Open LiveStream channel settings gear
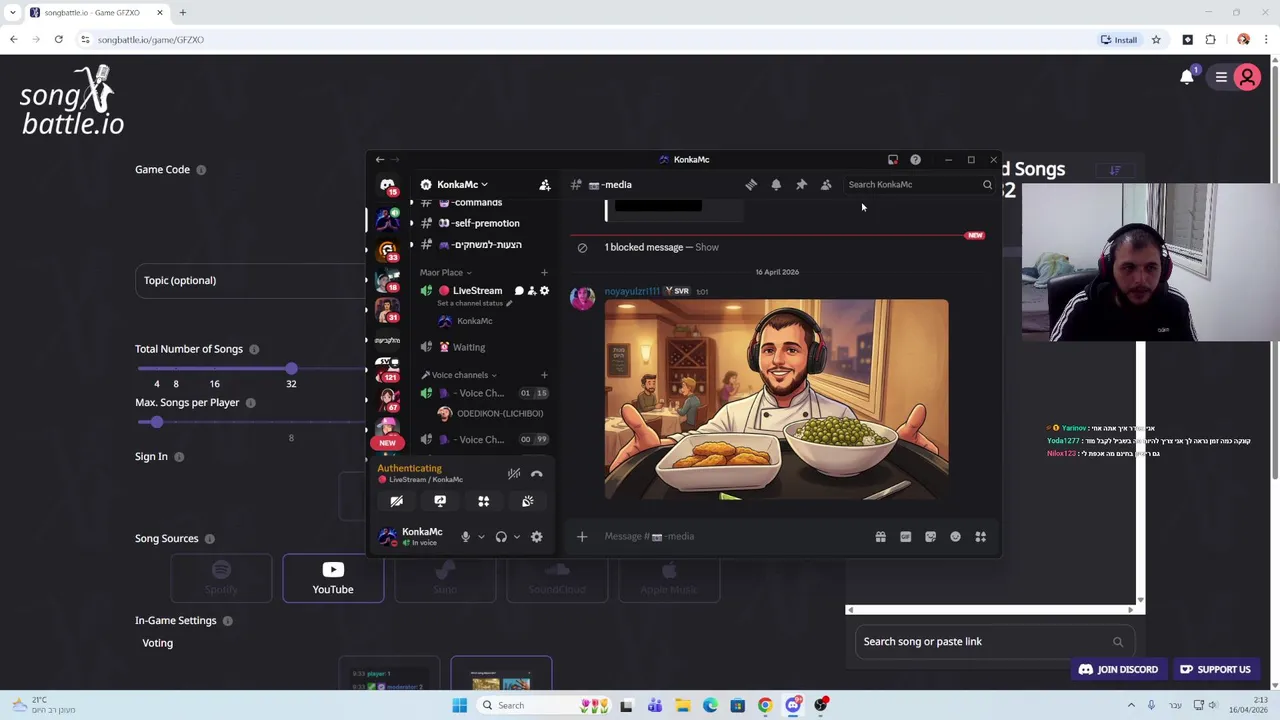1280x720 pixels. (x=544, y=291)
